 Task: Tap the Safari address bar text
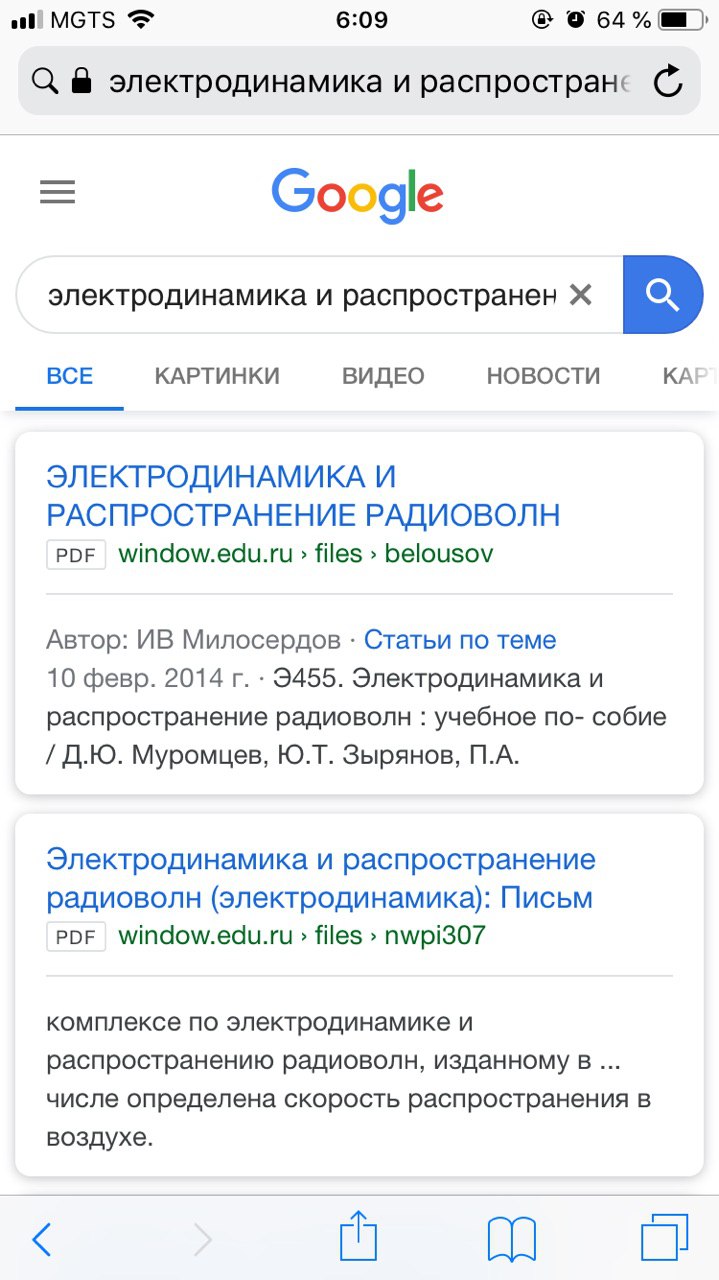tap(368, 81)
